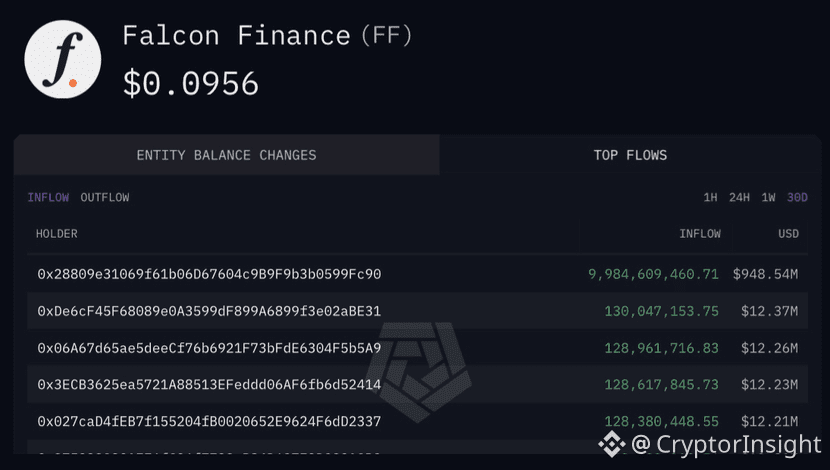Open the Top Flows tab
830x470 pixels.
point(630,155)
